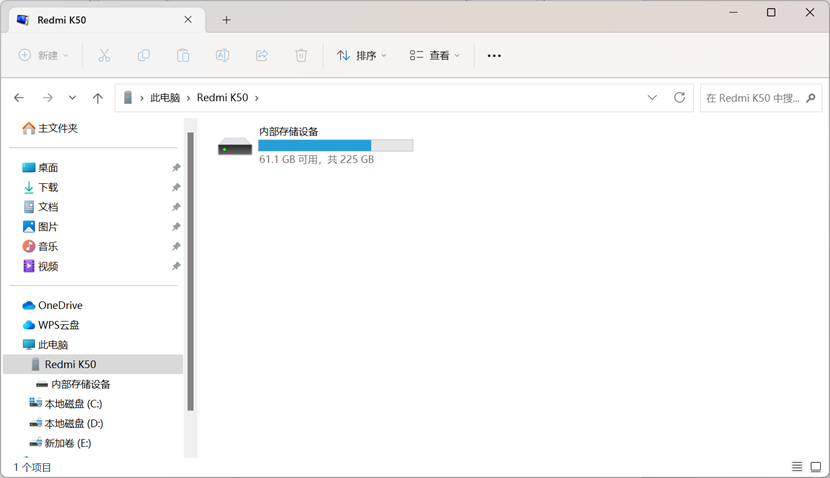Open a new tab with plus button
The height and width of the screenshot is (478, 830).
coord(226,20)
